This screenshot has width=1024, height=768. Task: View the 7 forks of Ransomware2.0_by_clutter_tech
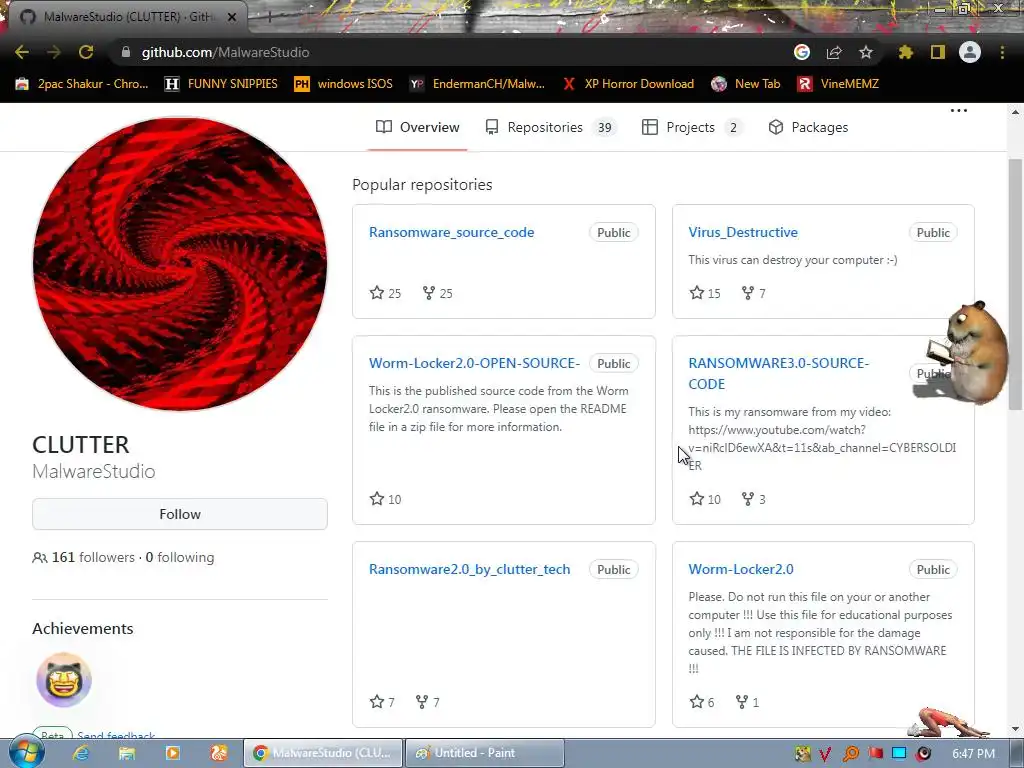[x=428, y=702]
